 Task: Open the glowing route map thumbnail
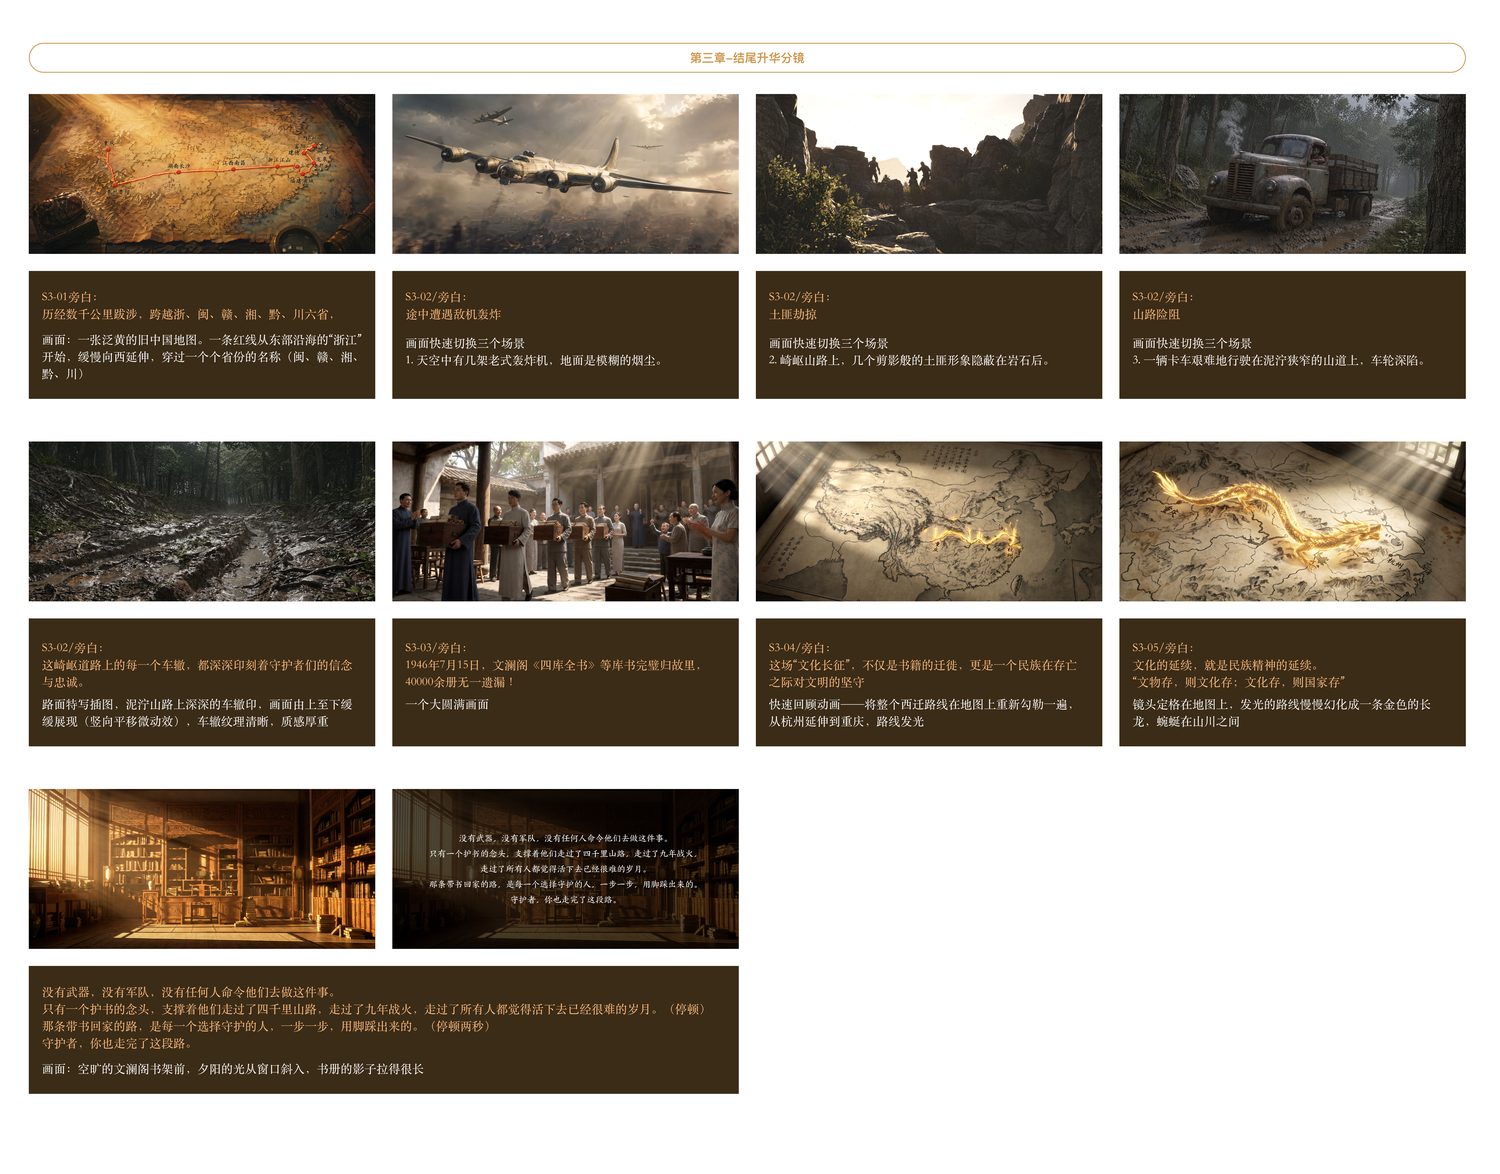[929, 521]
